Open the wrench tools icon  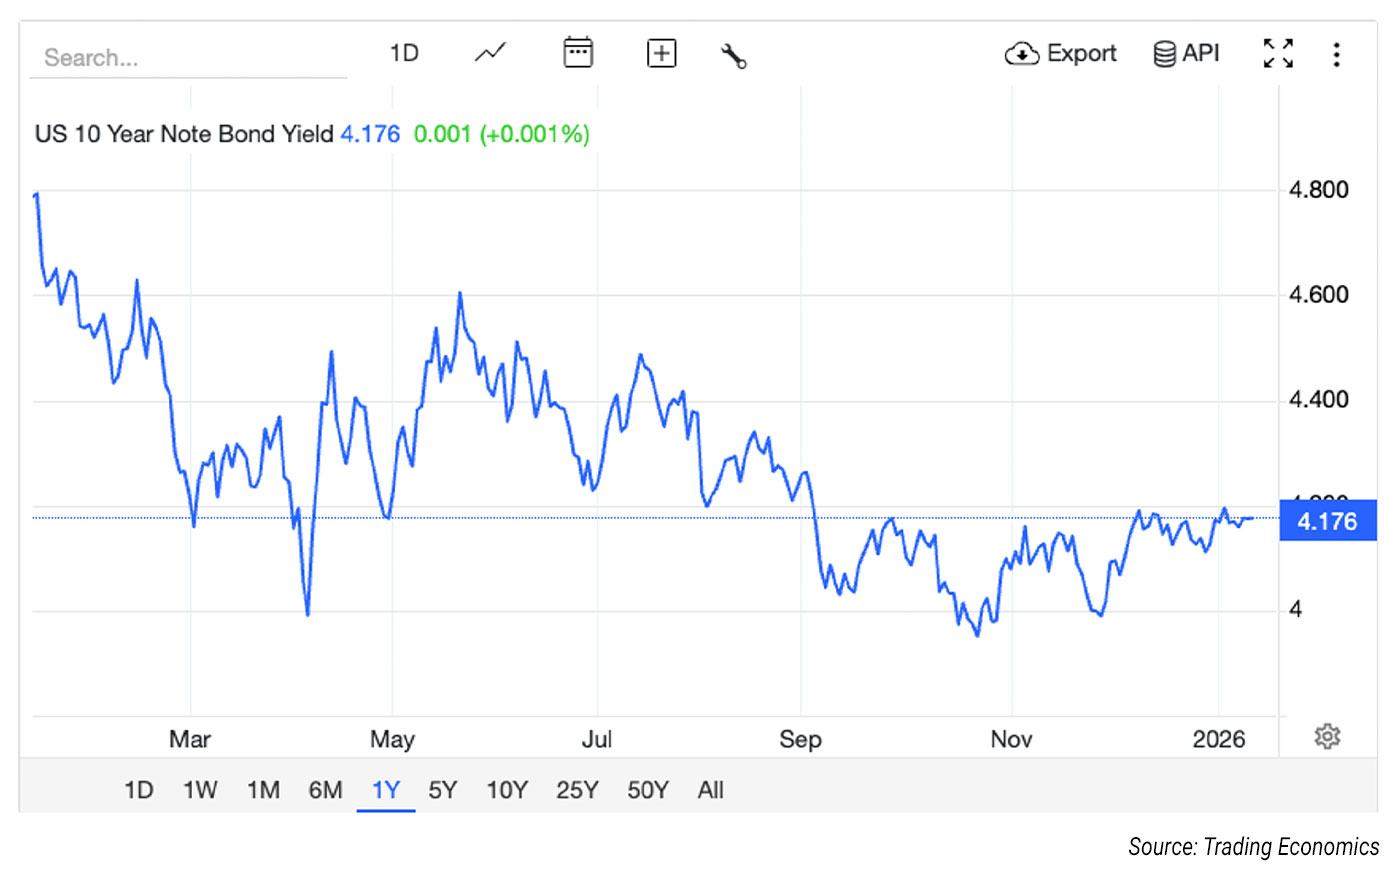coord(734,55)
